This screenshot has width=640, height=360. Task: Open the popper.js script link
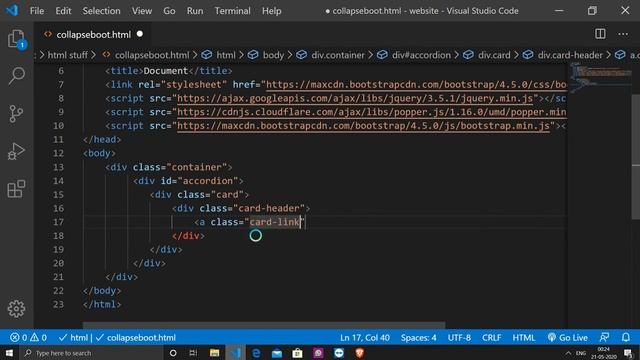tap(371, 112)
